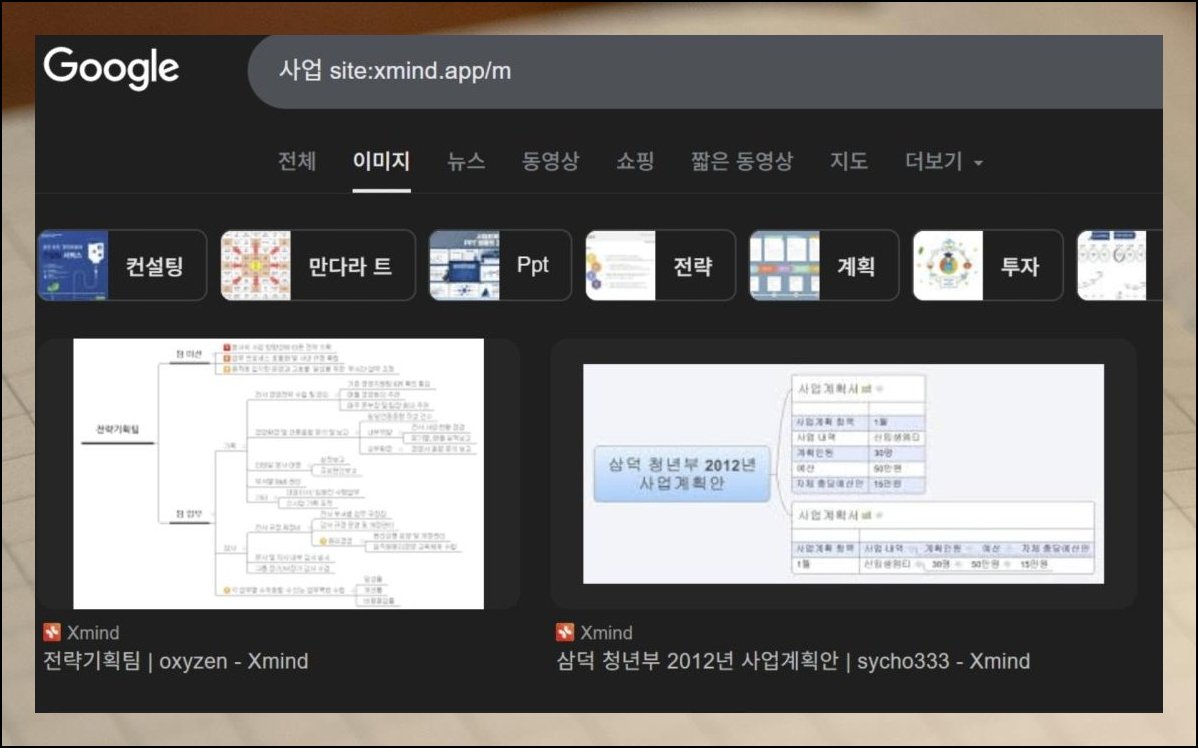Select the 계획 filter chip
Screen dimensions: 1198x748
(x=824, y=265)
